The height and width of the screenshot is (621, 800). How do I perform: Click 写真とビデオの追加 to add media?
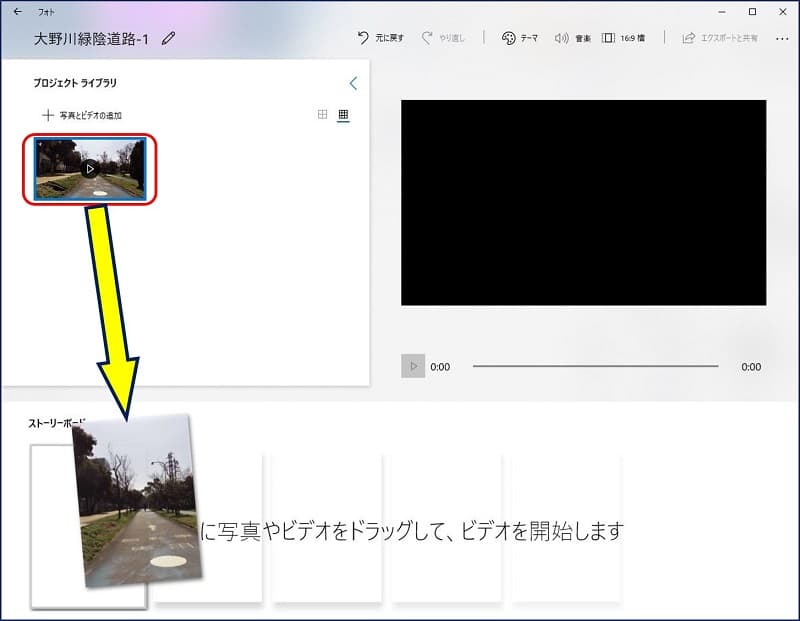click(x=82, y=116)
